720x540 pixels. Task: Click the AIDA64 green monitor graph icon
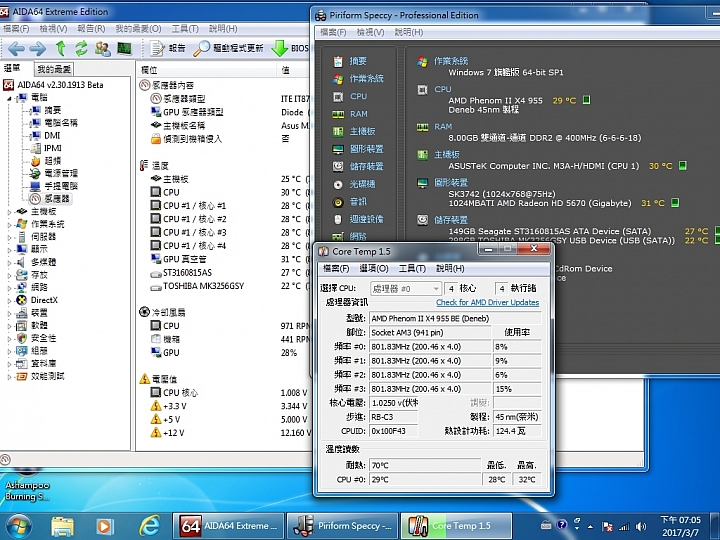pyautogui.click(x=124, y=48)
